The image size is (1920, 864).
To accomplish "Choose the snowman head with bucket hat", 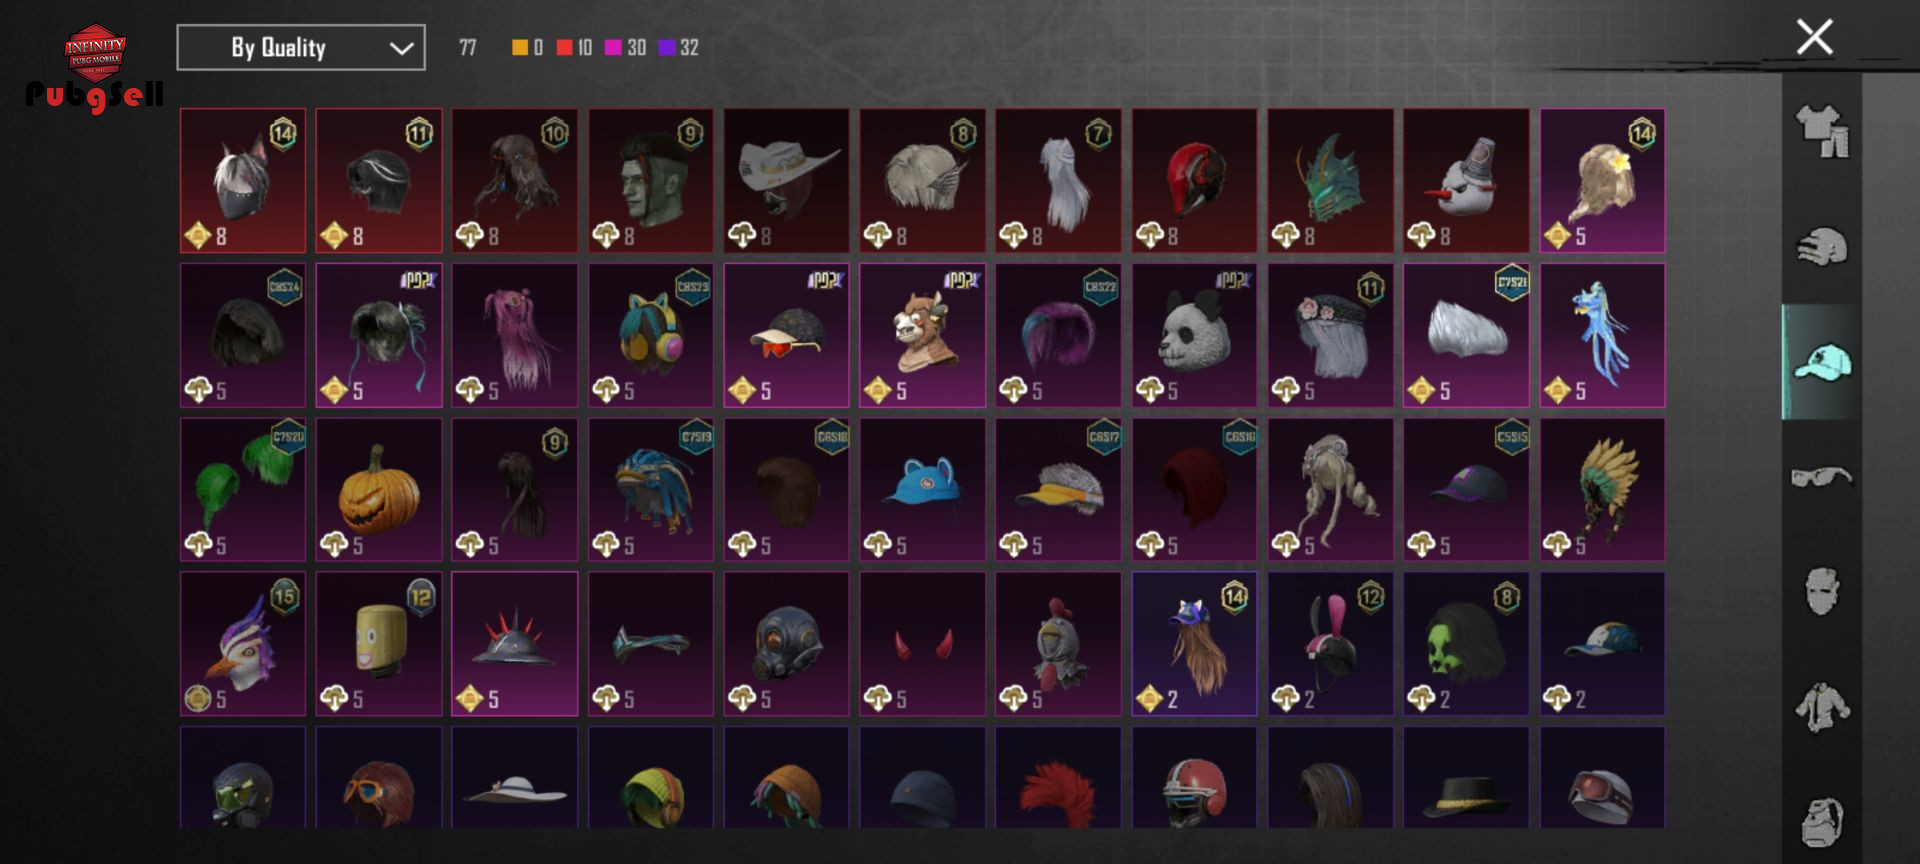I will point(1466,181).
